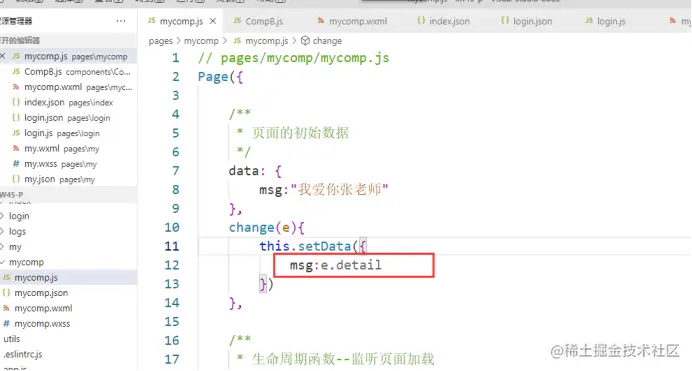
Task: Click the hash icon beside my.wxss
Action: click(16, 164)
